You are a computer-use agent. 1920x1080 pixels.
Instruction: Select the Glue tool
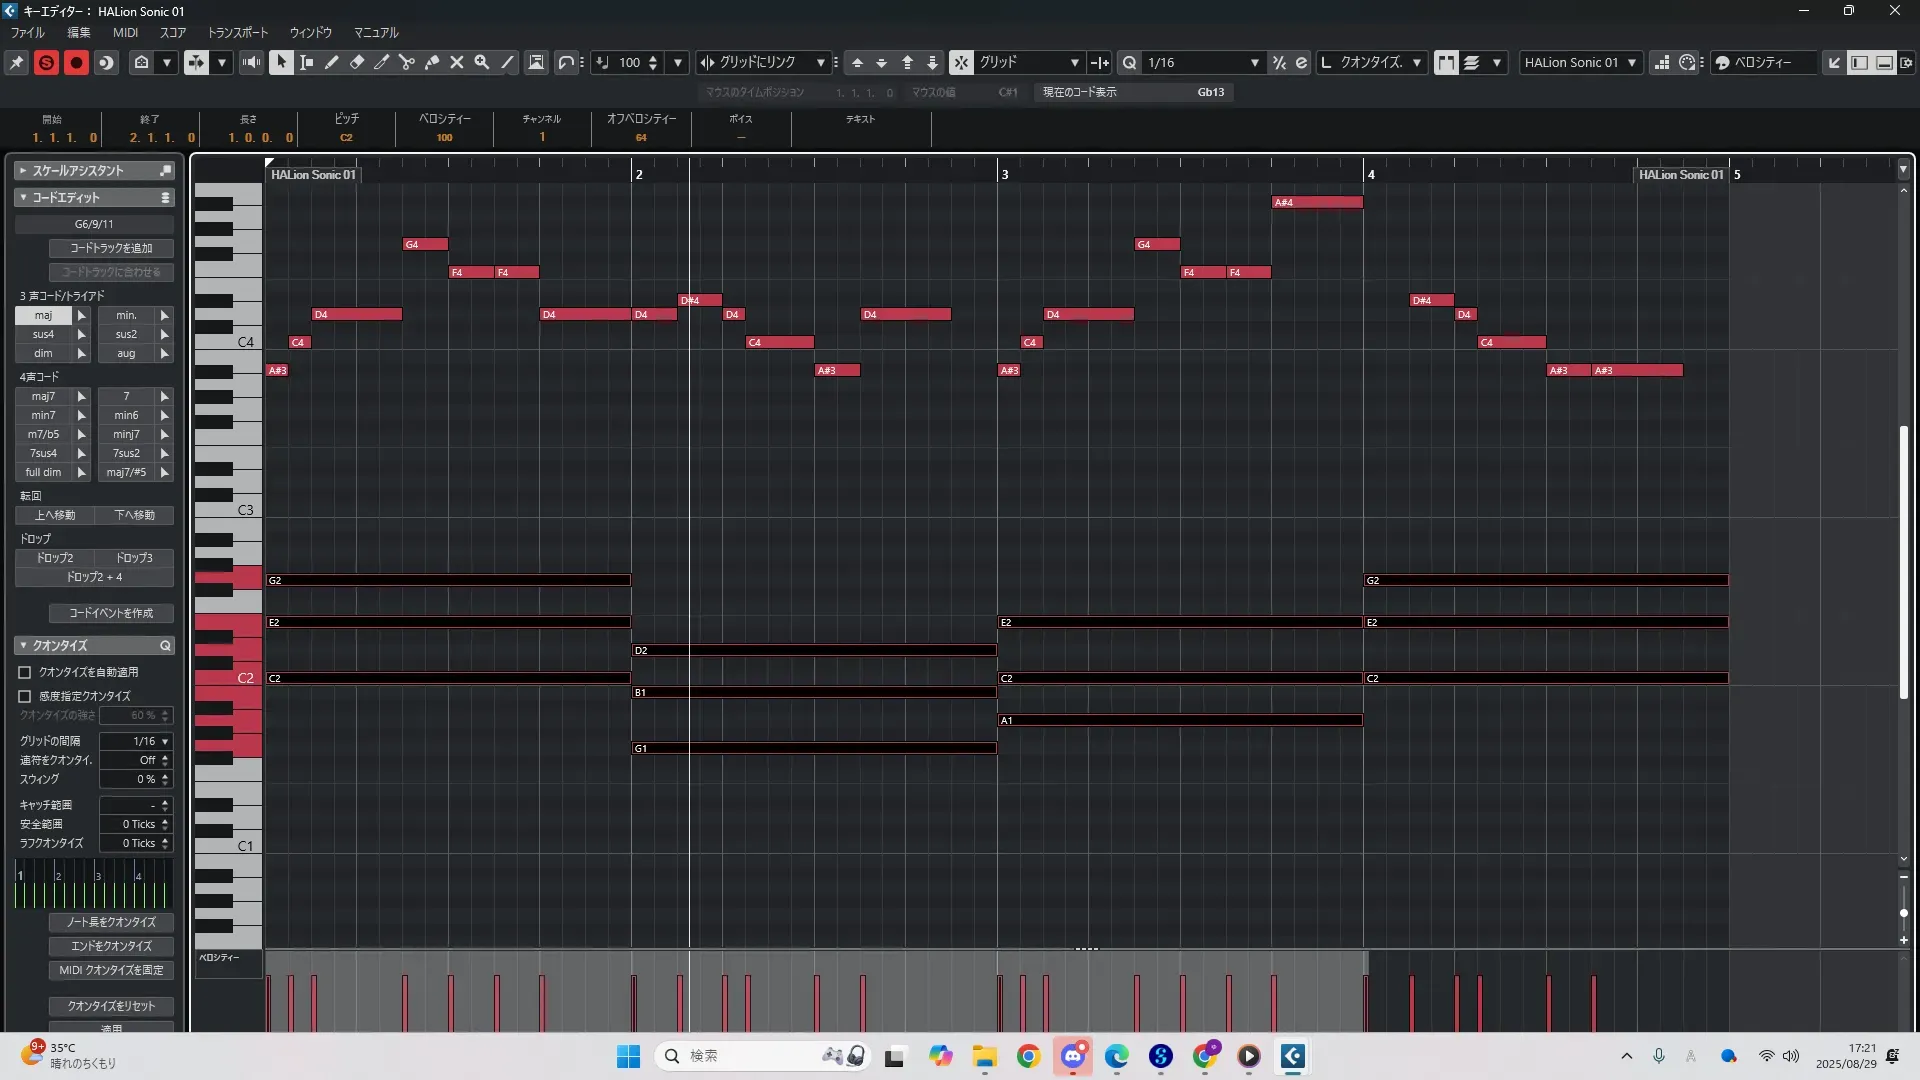[432, 62]
